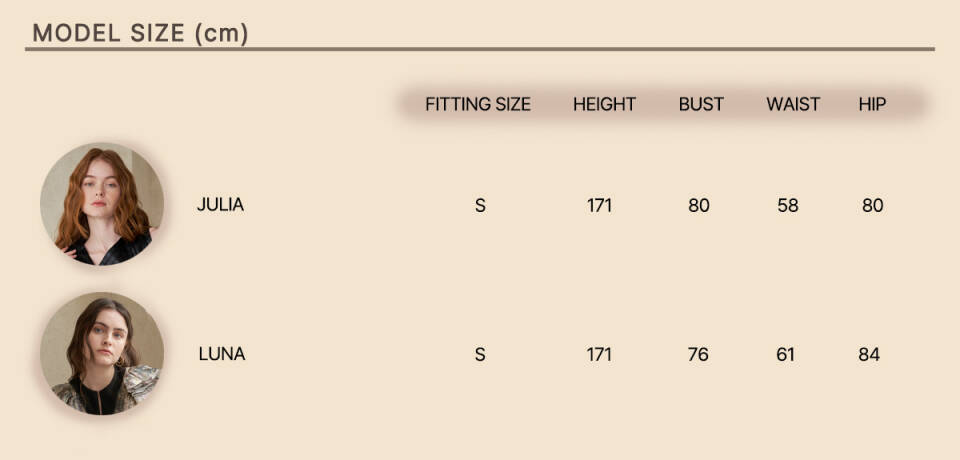Click Luna's fitting size S

click(x=480, y=355)
